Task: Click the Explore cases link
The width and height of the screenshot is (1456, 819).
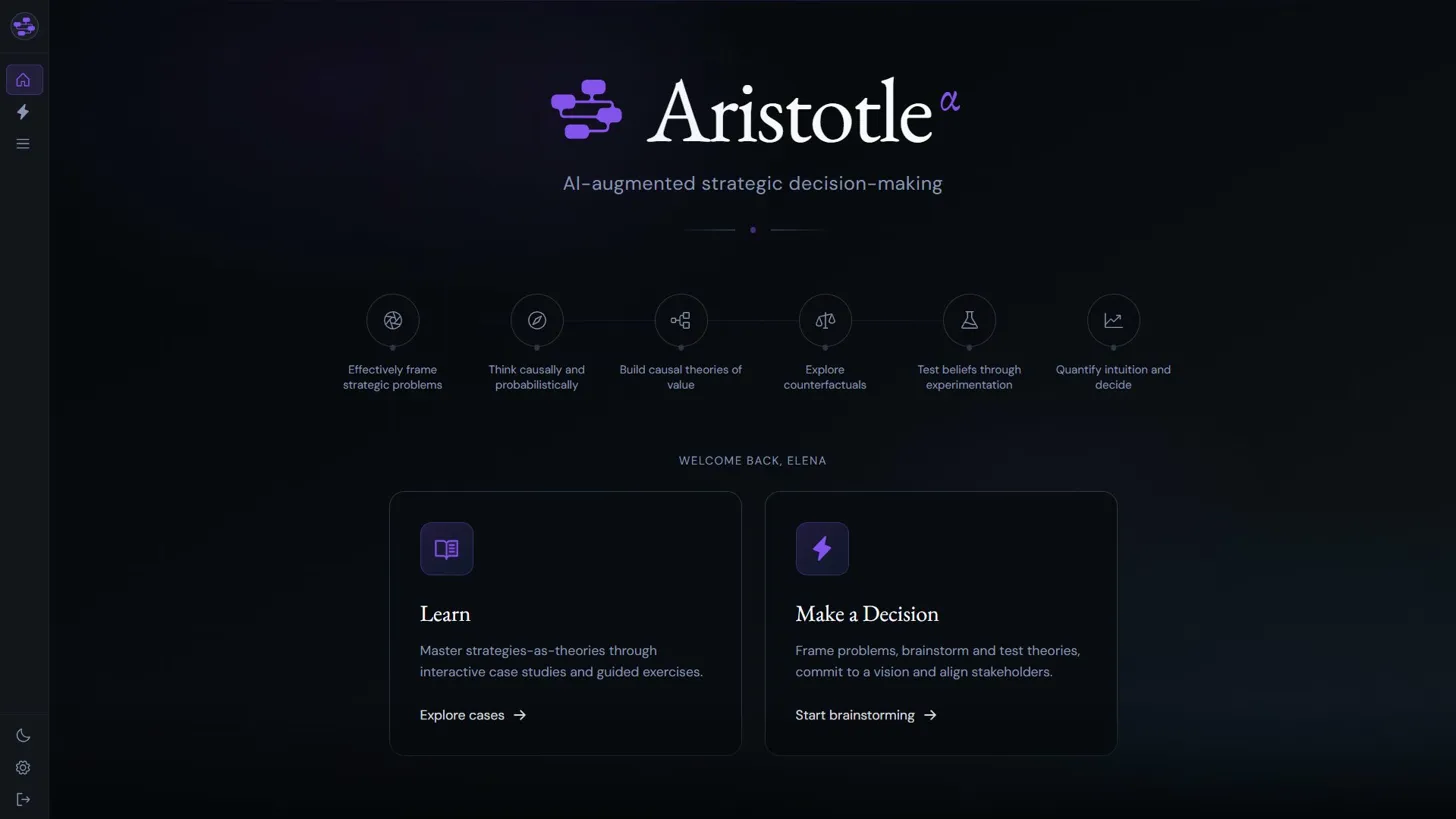Action: (473, 715)
